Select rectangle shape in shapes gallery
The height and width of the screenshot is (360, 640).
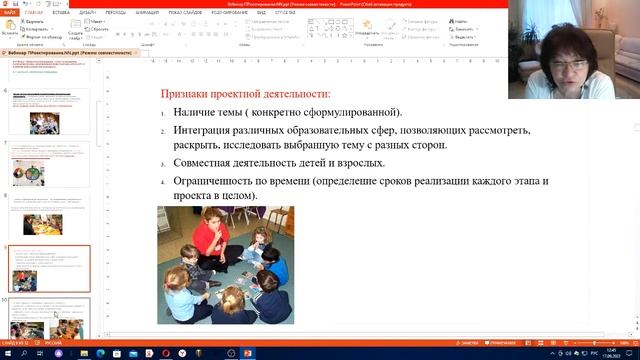(331, 21)
